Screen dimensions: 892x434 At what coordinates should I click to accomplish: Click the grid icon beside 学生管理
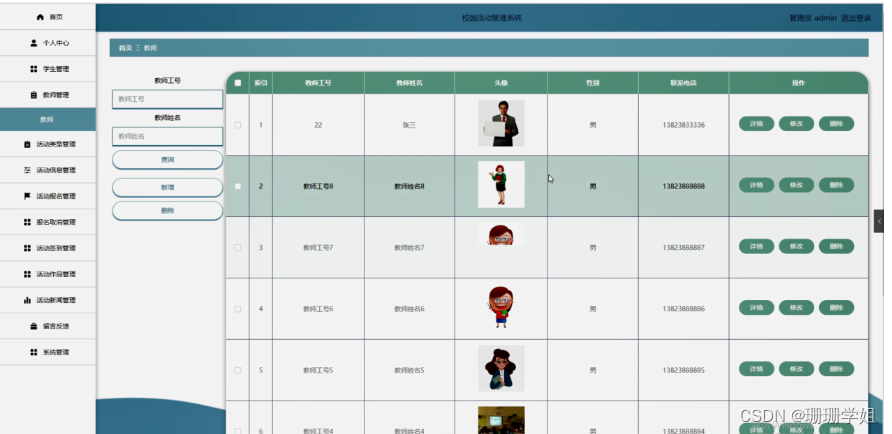[34, 69]
